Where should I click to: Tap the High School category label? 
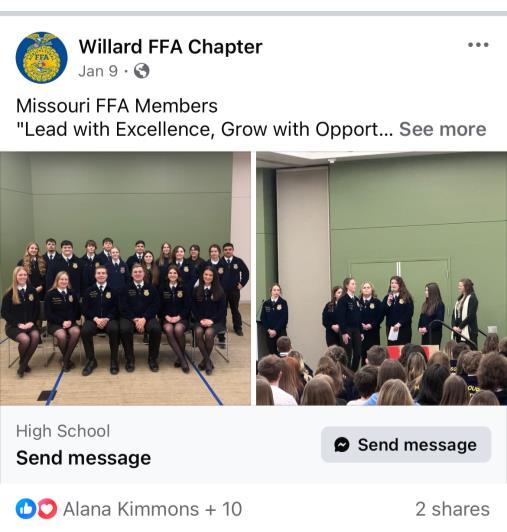pos(63,431)
